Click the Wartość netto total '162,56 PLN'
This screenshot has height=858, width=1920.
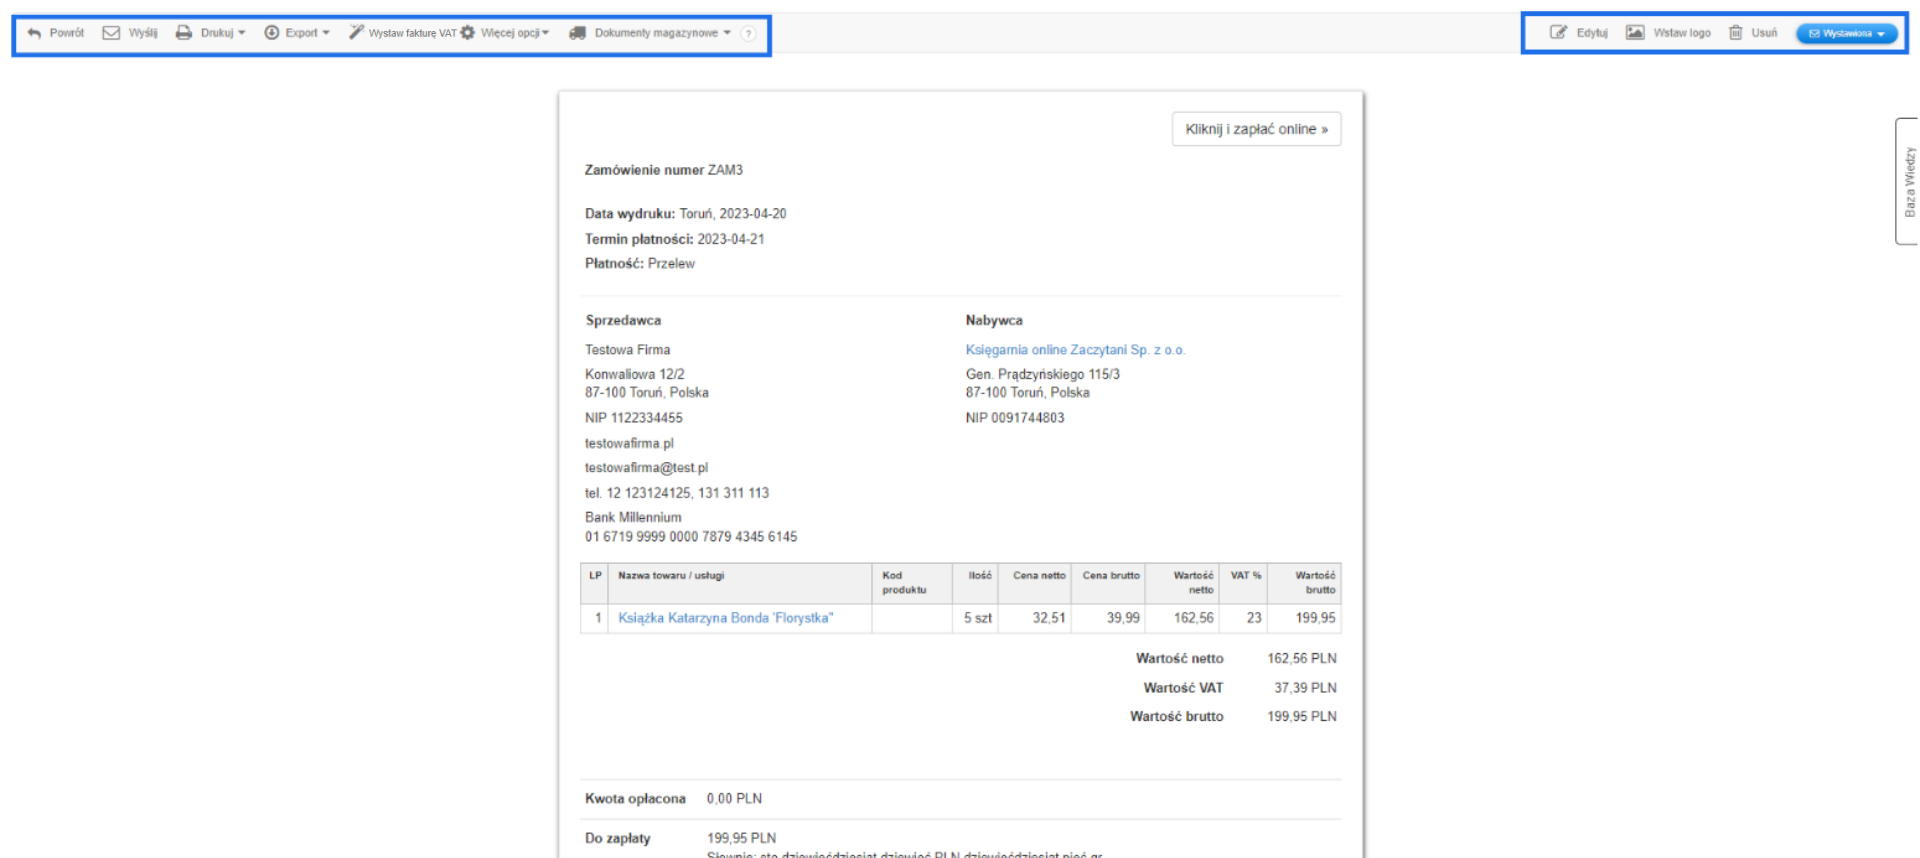click(1302, 659)
